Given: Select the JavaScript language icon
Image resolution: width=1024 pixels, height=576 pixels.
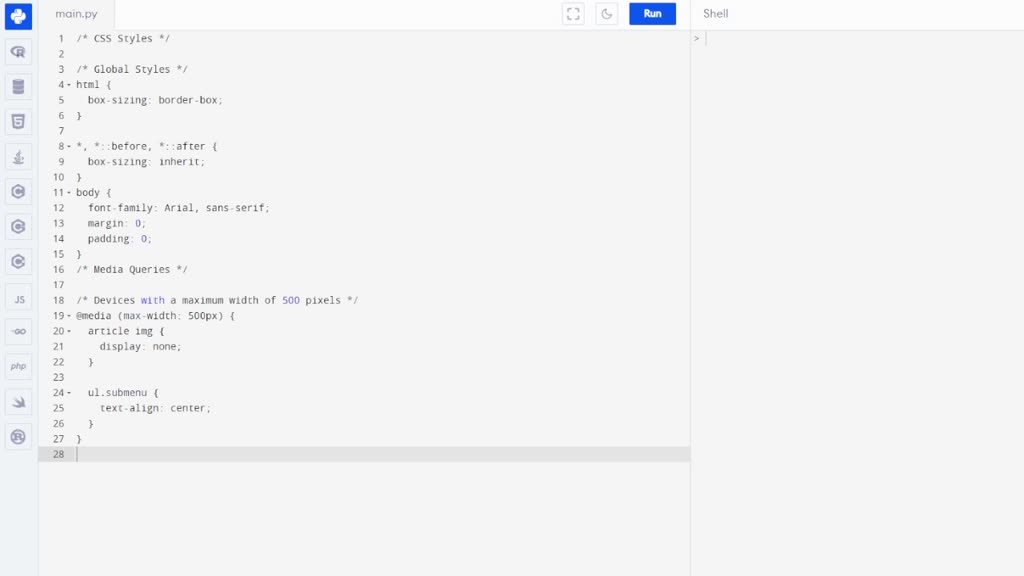Looking at the screenshot, I should pyautogui.click(x=18, y=296).
